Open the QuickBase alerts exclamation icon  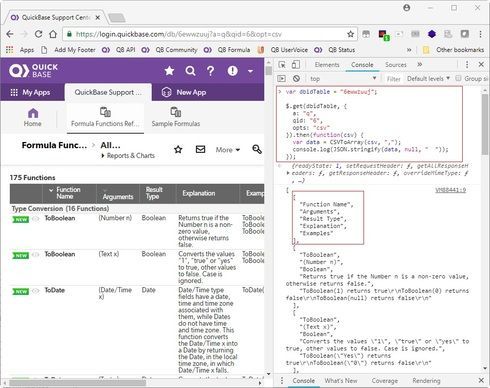pos(232,71)
